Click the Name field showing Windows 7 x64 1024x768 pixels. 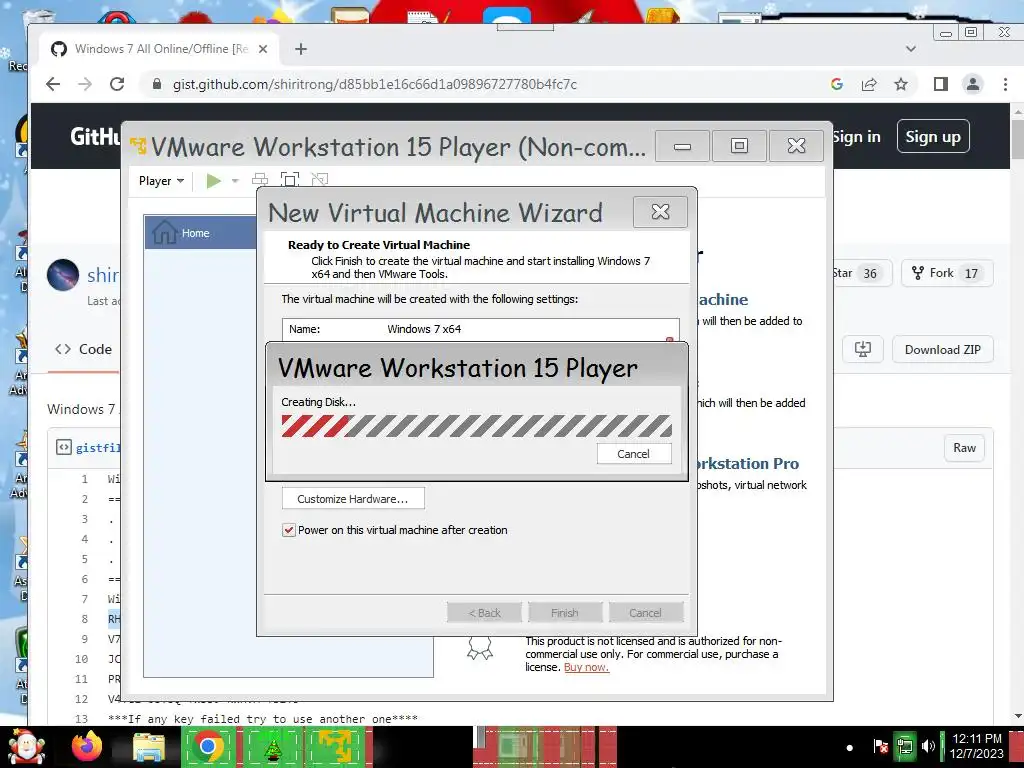point(481,329)
